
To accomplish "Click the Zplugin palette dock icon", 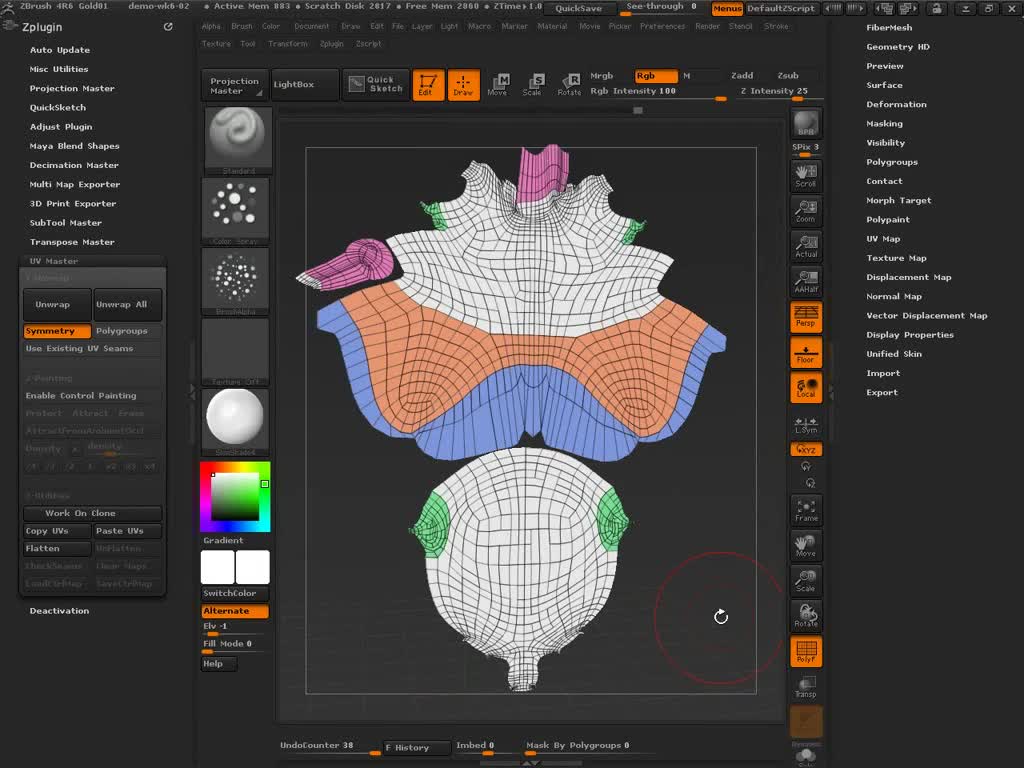I will [x=168, y=27].
